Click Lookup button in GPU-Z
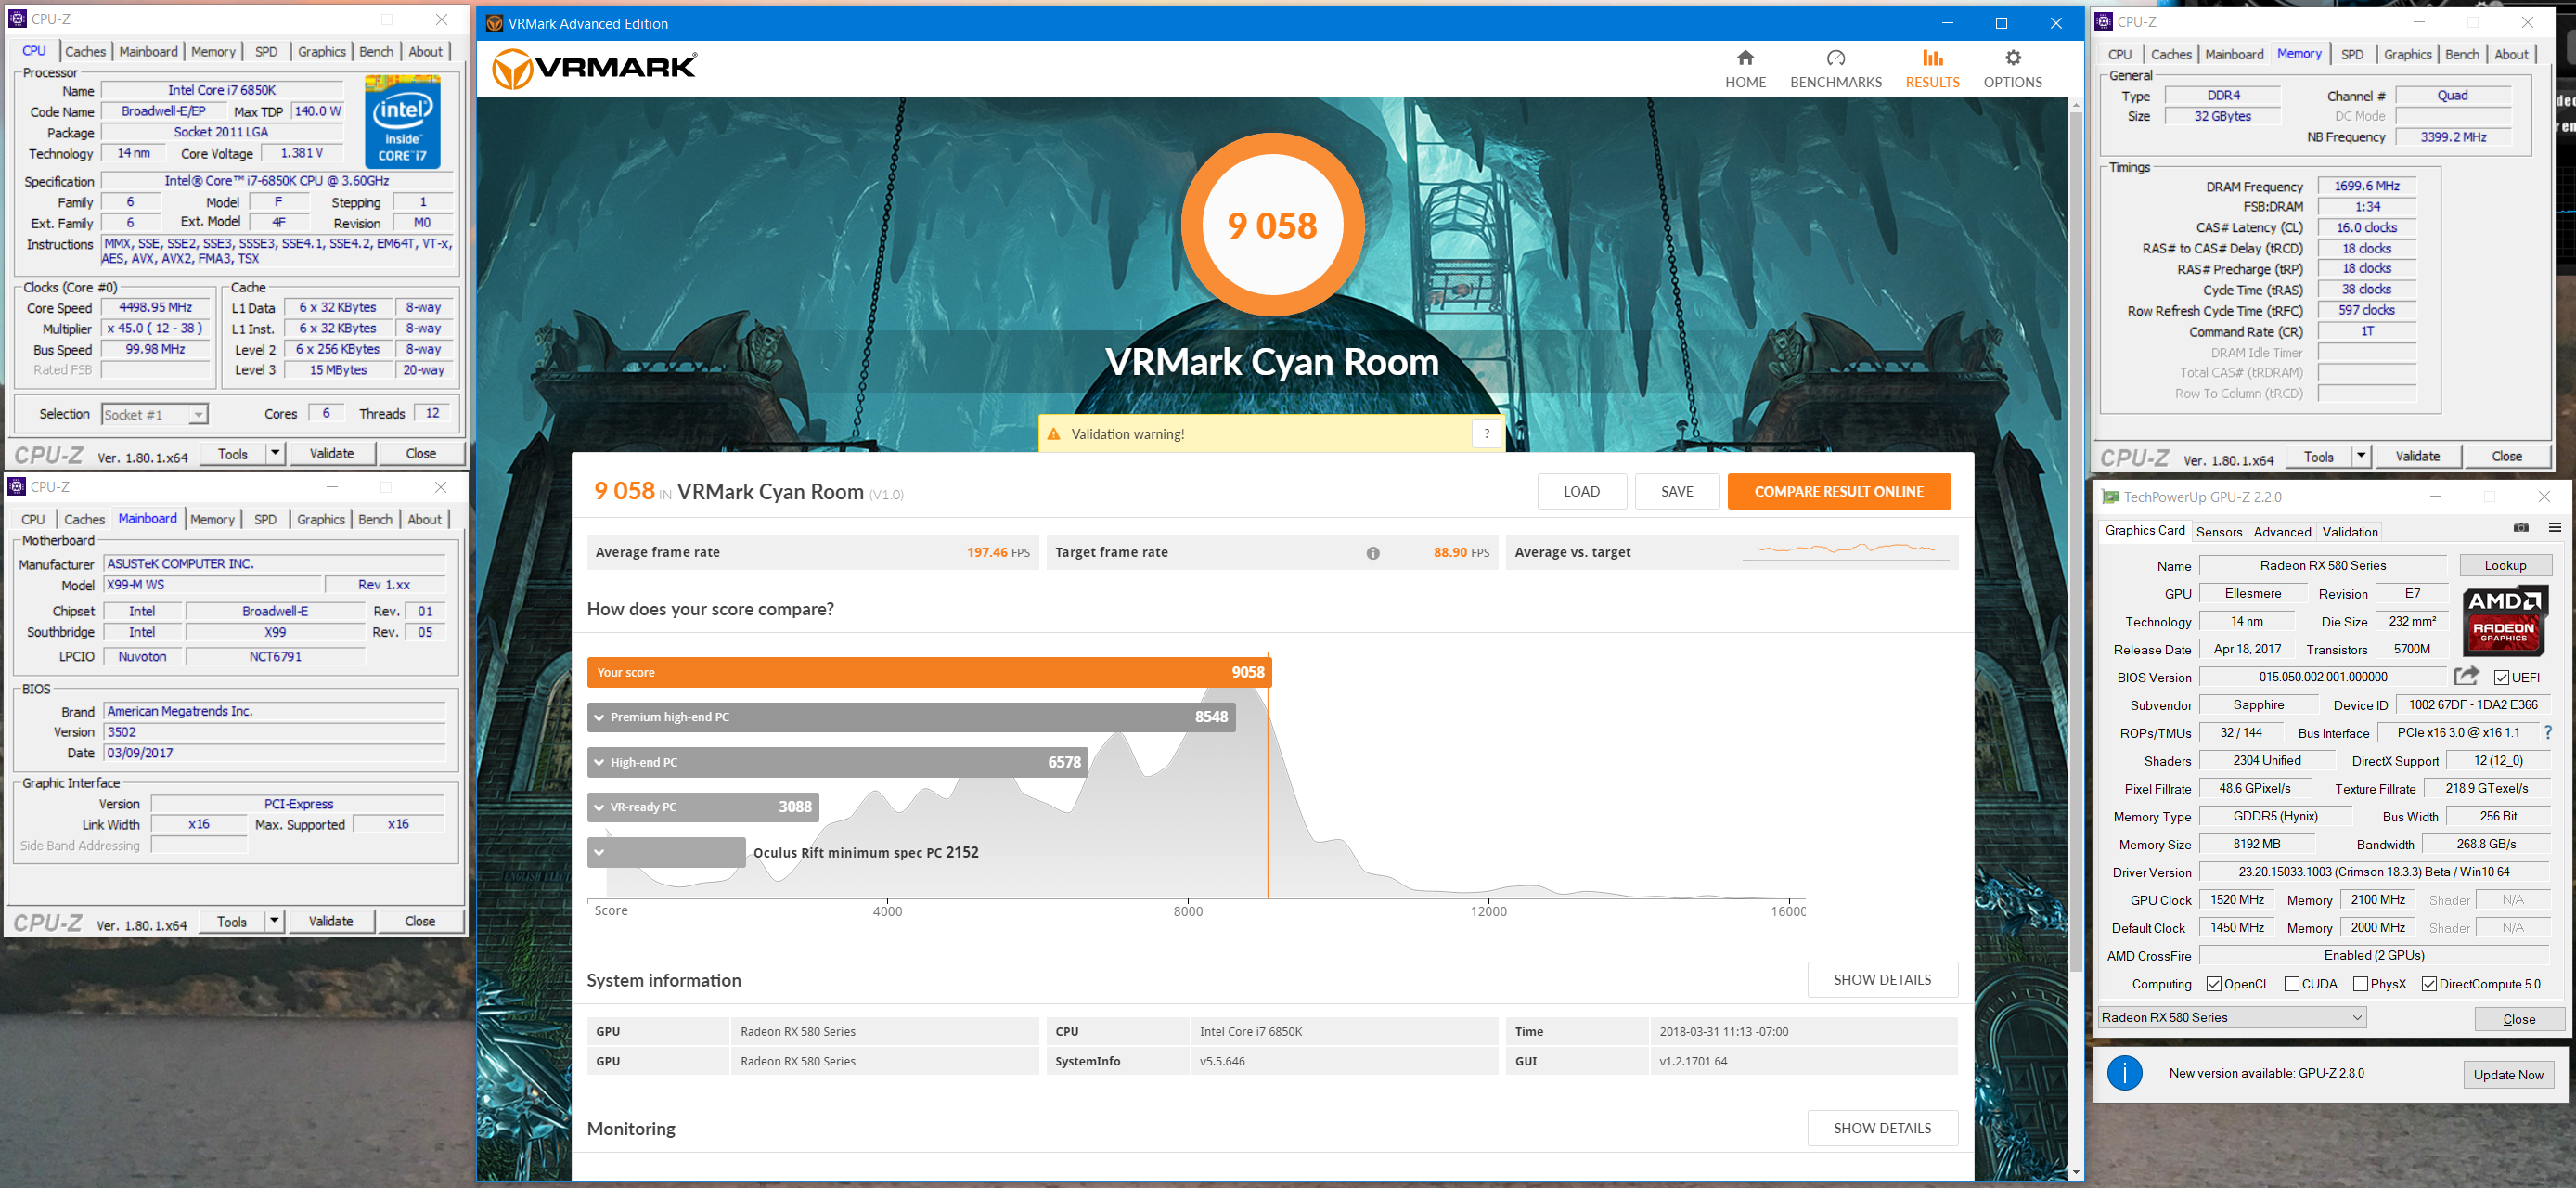This screenshot has height=1188, width=2576. click(2505, 565)
